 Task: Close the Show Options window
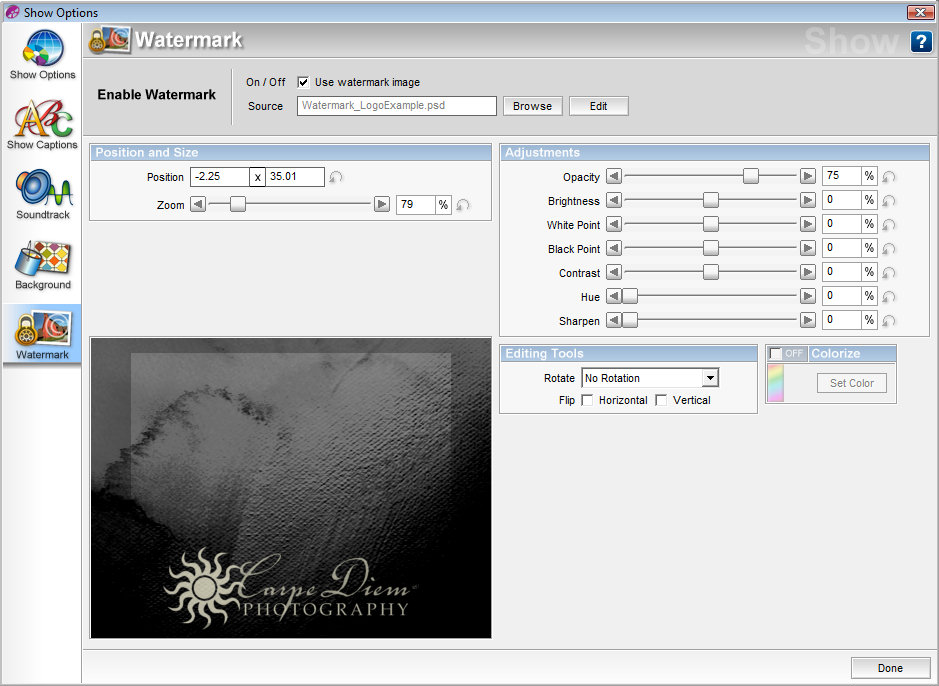point(920,12)
